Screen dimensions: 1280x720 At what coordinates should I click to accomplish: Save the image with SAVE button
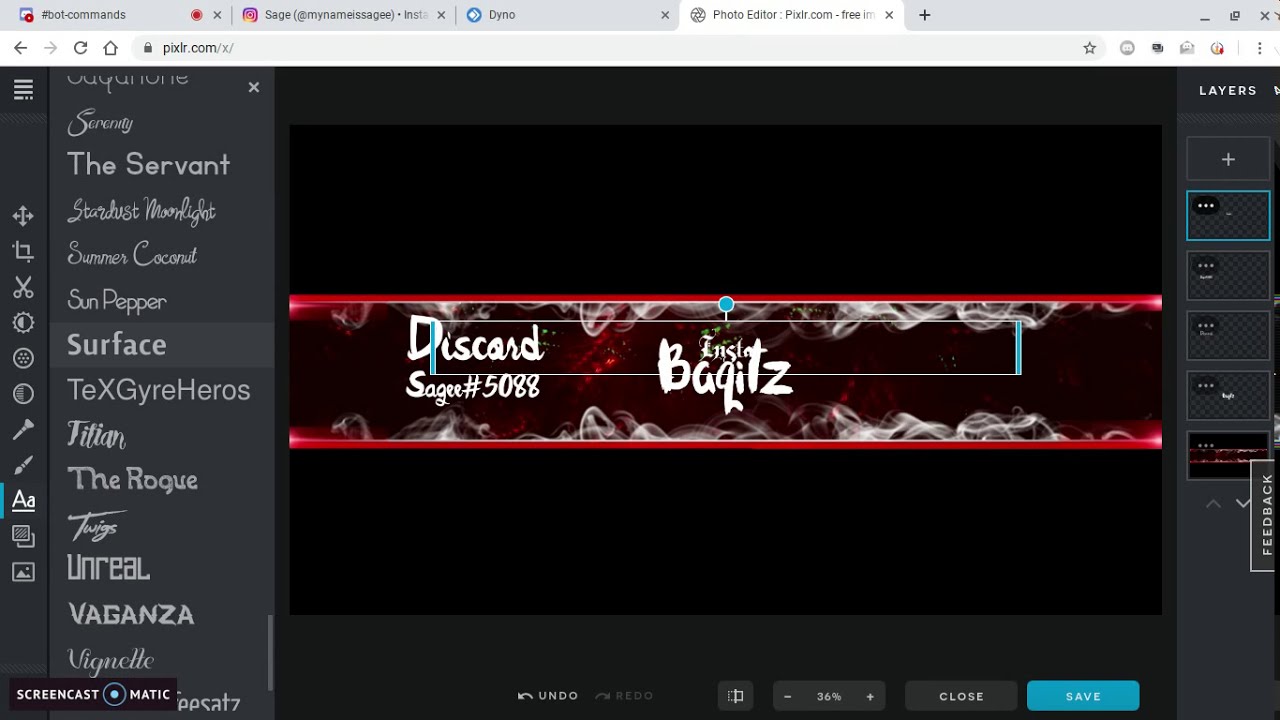point(1083,696)
